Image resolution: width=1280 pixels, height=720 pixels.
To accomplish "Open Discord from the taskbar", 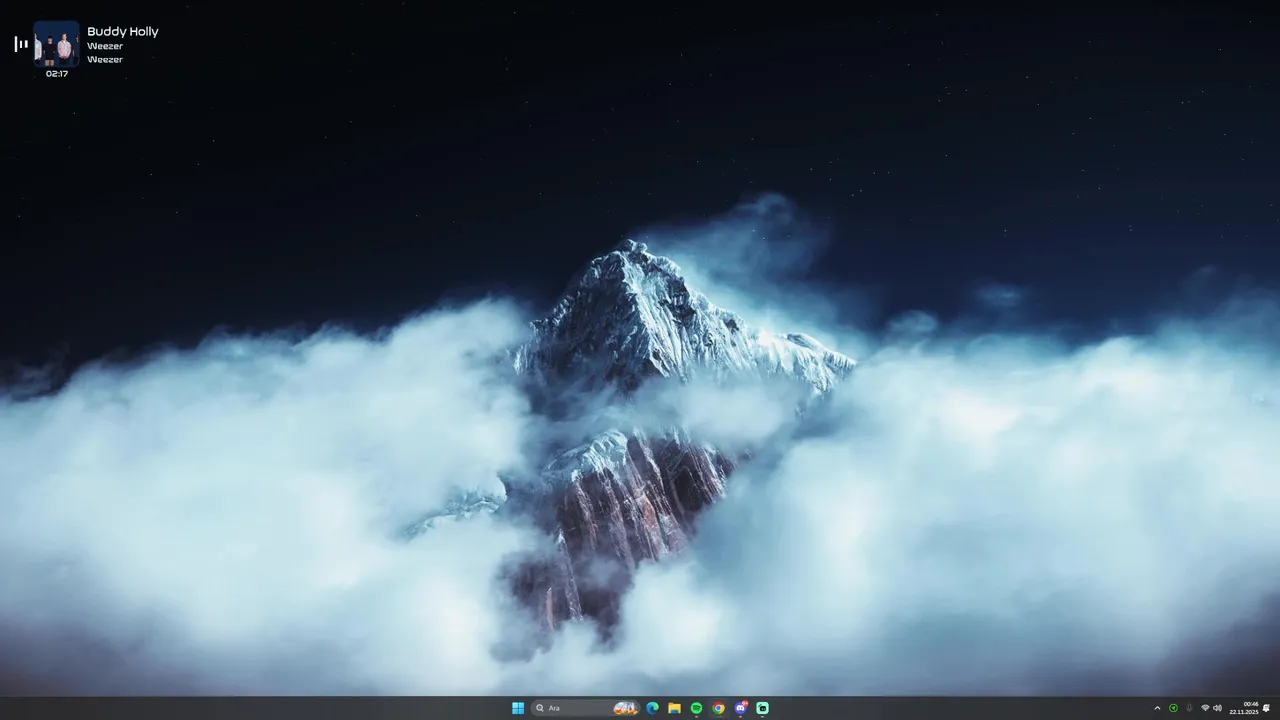I will (741, 708).
